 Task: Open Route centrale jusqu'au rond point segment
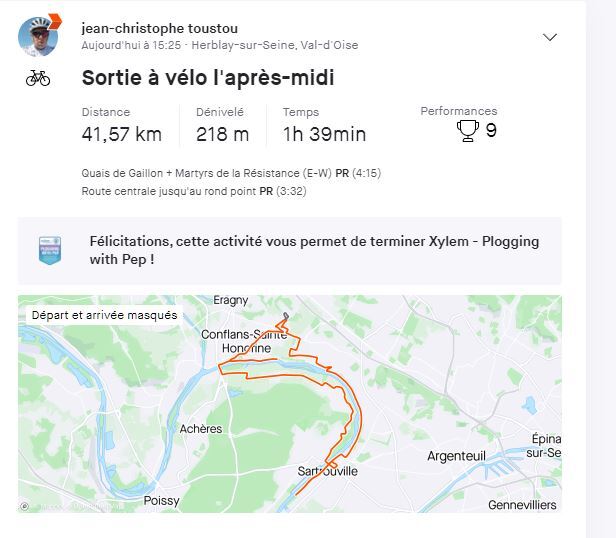pos(169,191)
